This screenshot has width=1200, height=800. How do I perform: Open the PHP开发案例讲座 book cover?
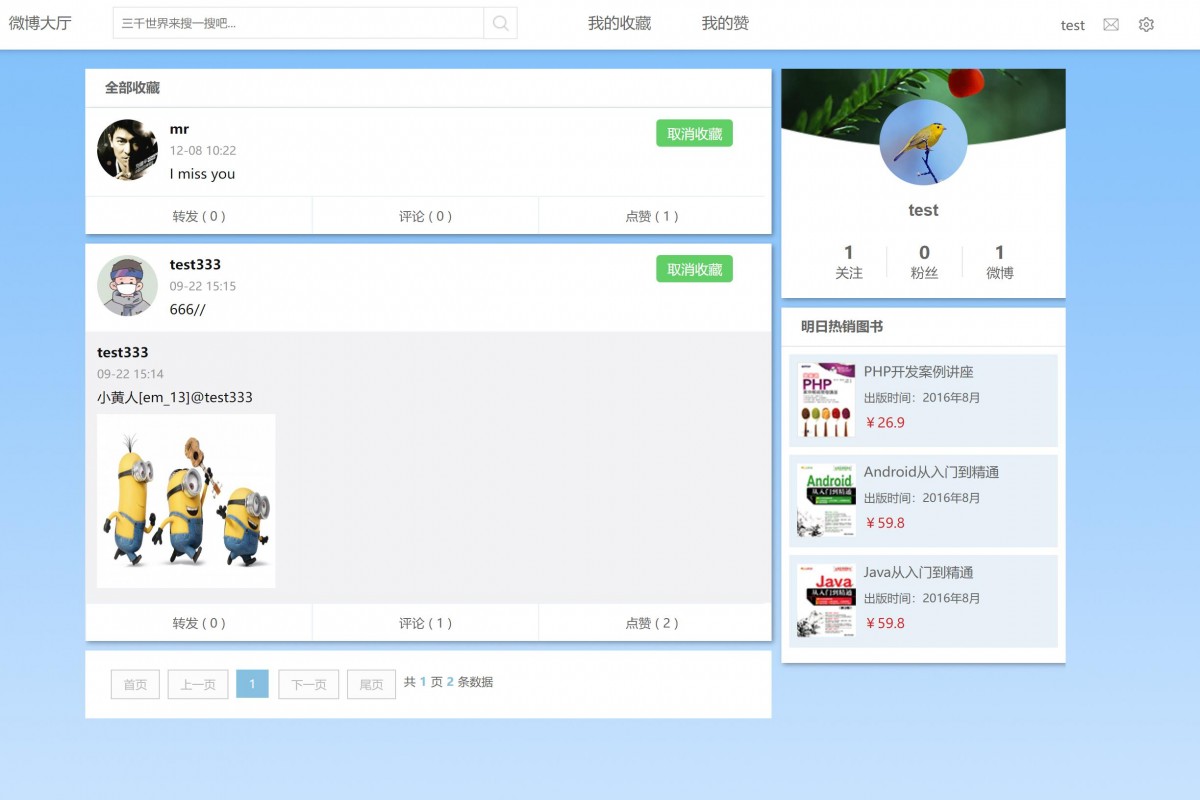click(825, 399)
